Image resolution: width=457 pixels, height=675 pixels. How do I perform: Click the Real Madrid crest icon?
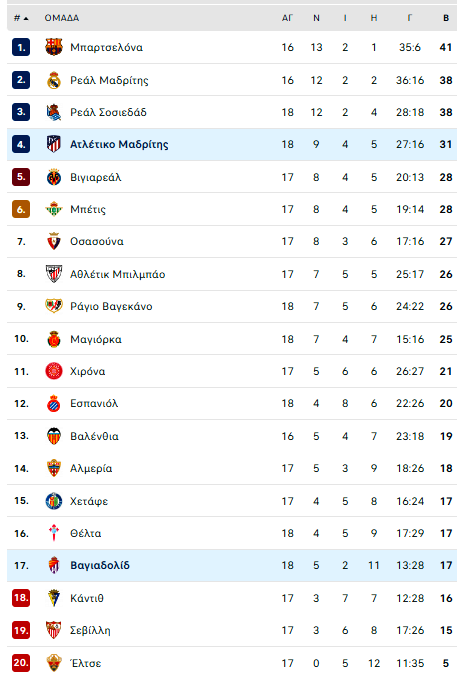pos(54,80)
